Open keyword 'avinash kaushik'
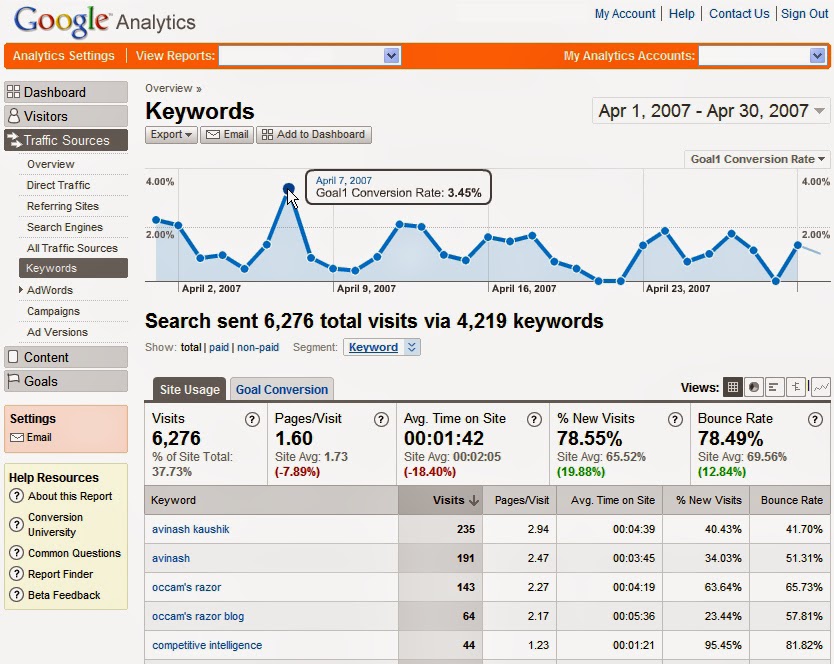The height and width of the screenshot is (664, 834). coord(190,529)
